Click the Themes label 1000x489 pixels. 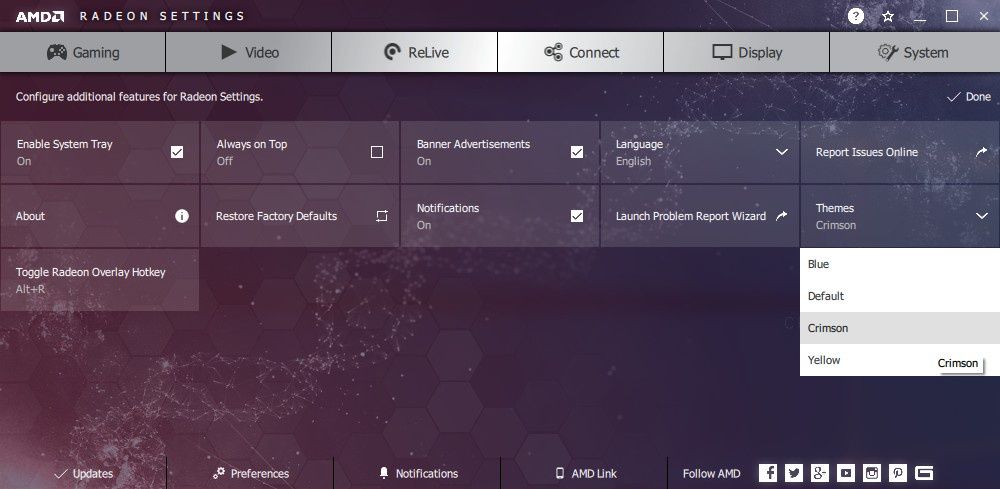pos(835,208)
